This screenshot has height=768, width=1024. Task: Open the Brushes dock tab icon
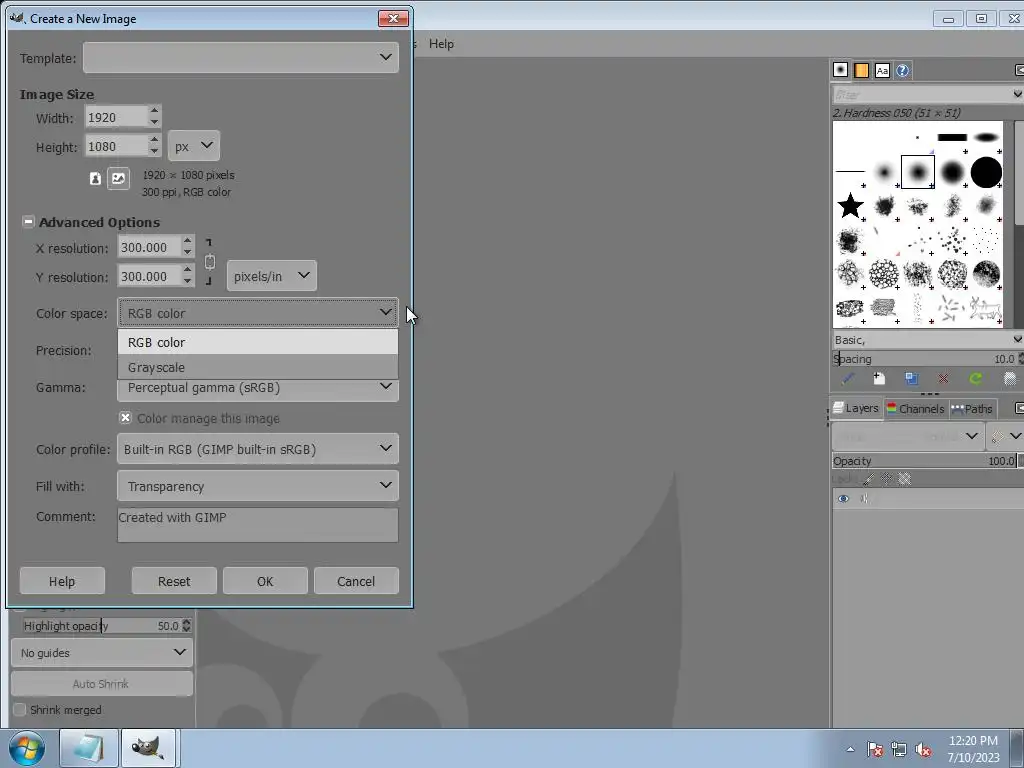pyautogui.click(x=840, y=70)
